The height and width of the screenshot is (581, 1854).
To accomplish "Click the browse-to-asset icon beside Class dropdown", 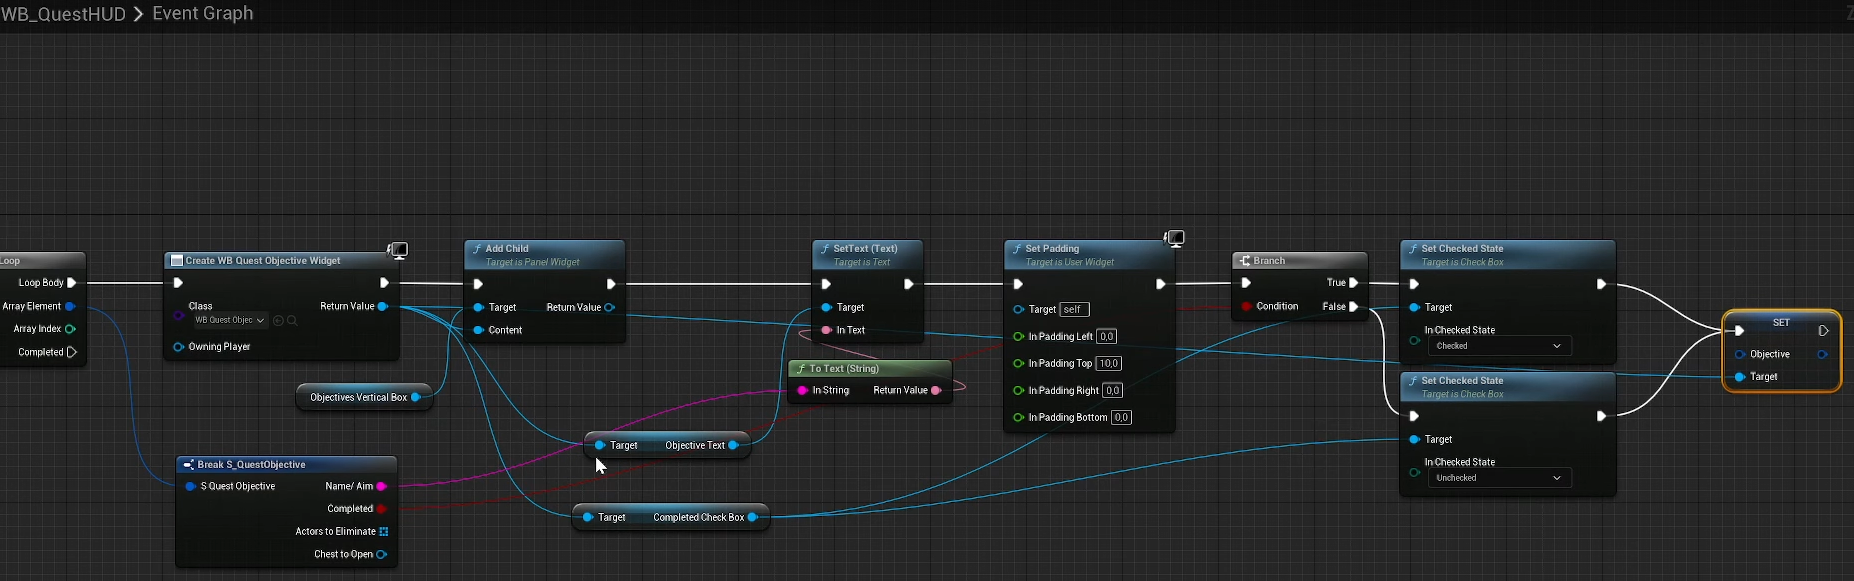I will (x=279, y=320).
